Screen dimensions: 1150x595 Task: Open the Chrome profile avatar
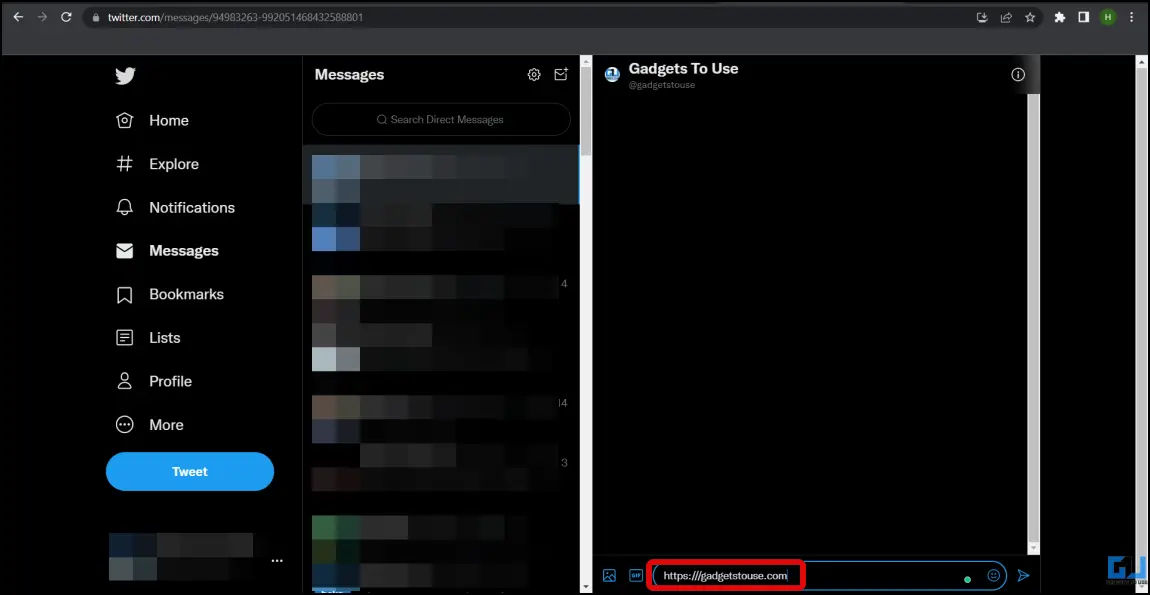coord(1107,18)
